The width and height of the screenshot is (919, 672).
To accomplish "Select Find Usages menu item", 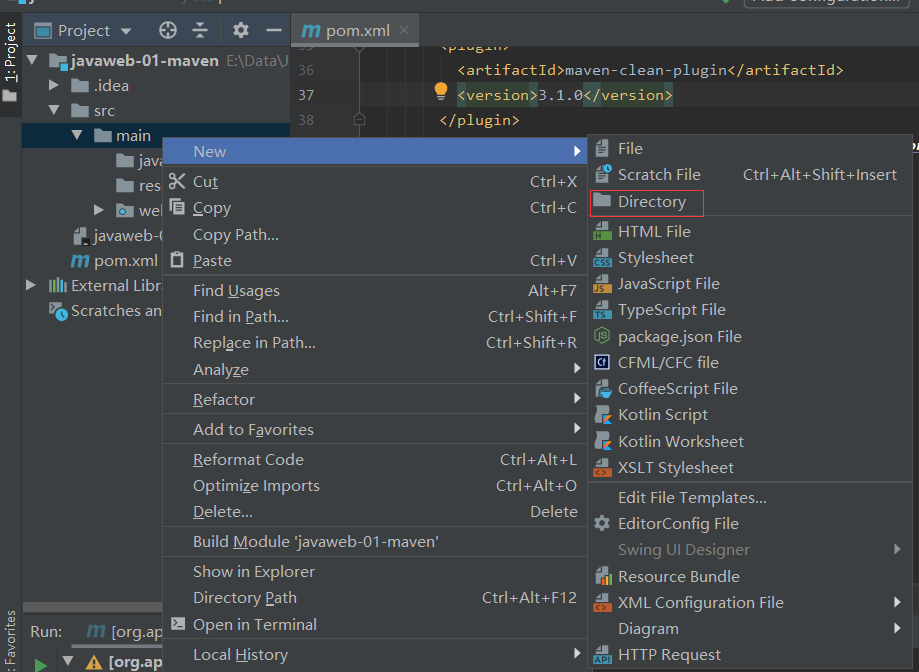I will pos(375,291).
